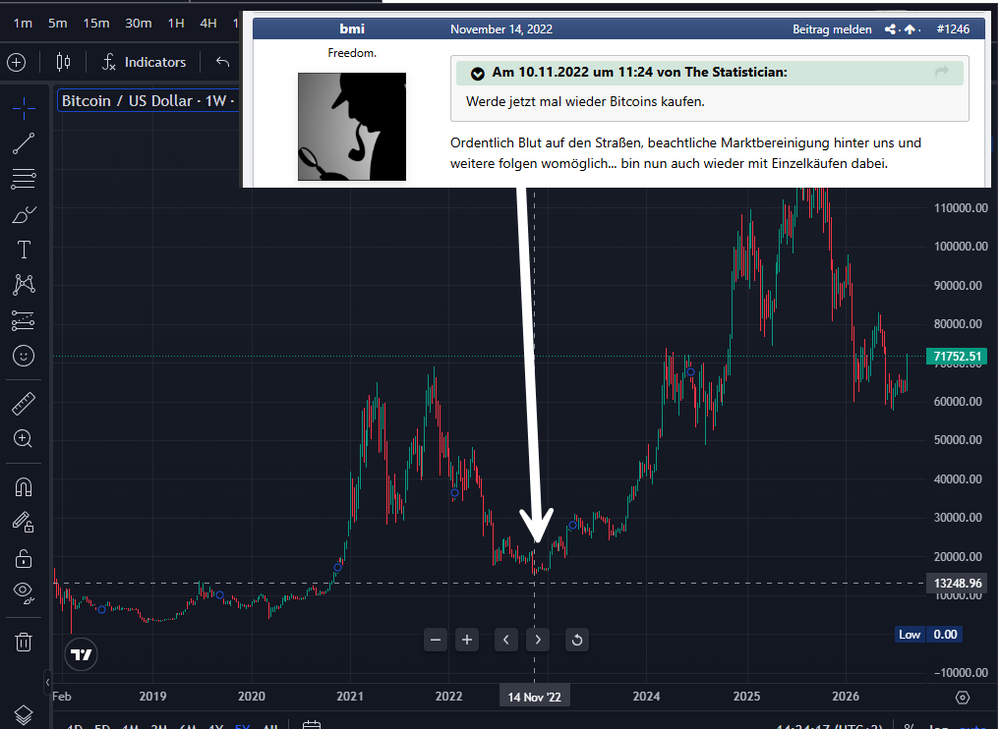1000x729 pixels.
Task: Click the 13248.96 crosshair price label
Action: tap(957, 583)
